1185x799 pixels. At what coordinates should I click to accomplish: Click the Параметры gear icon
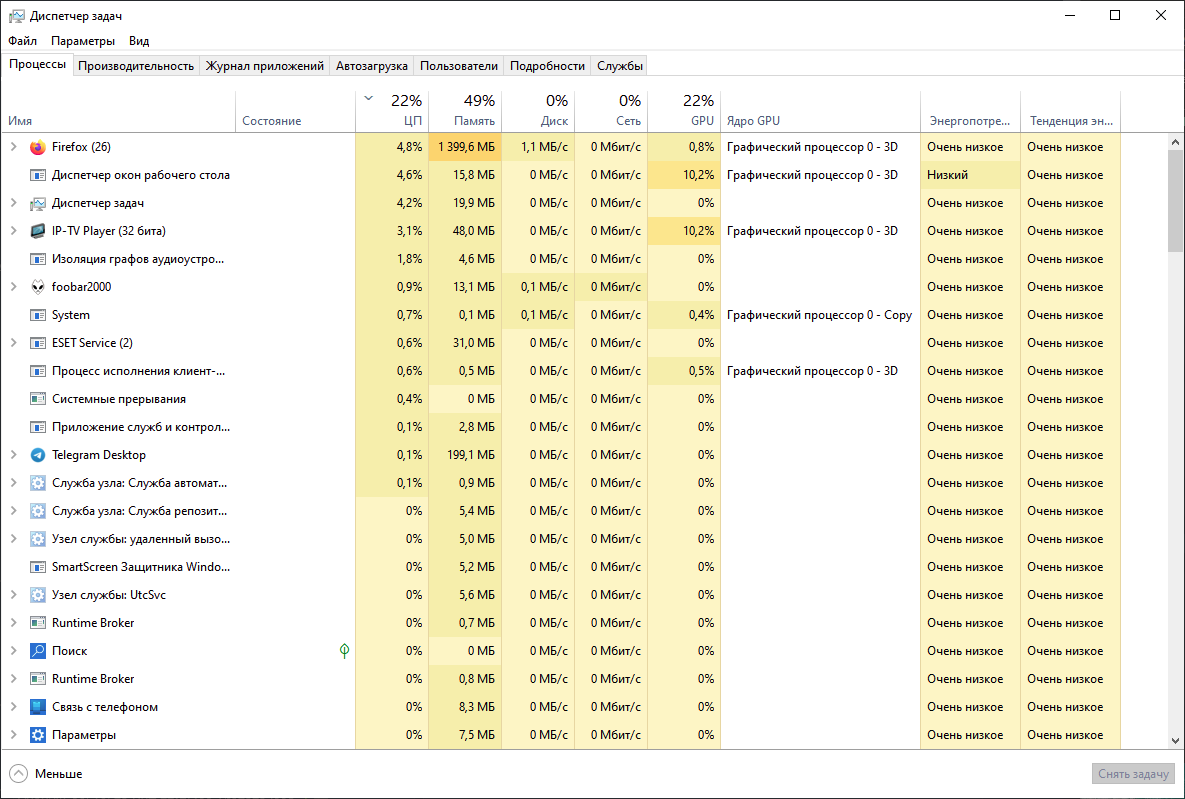tap(38, 735)
